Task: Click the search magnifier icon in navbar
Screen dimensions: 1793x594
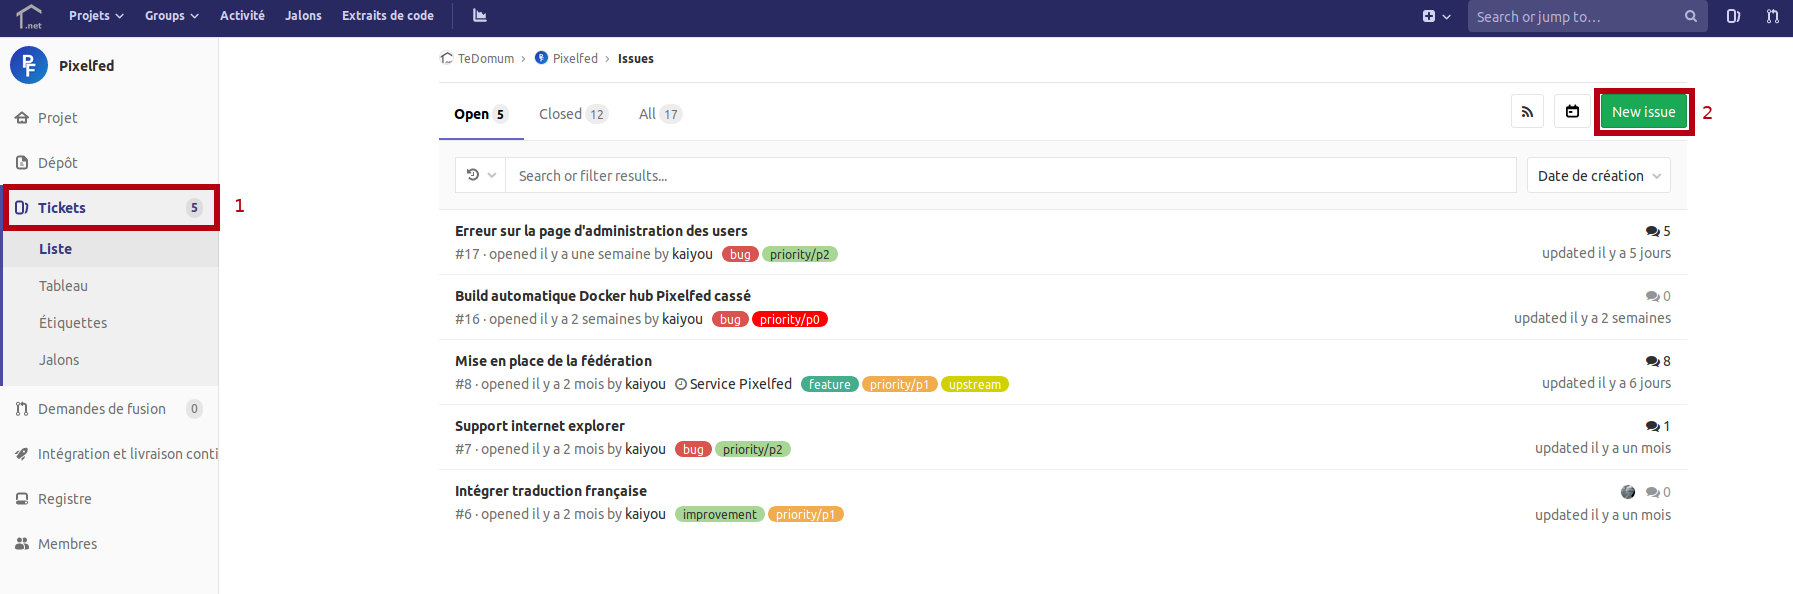Action: click(x=1690, y=17)
